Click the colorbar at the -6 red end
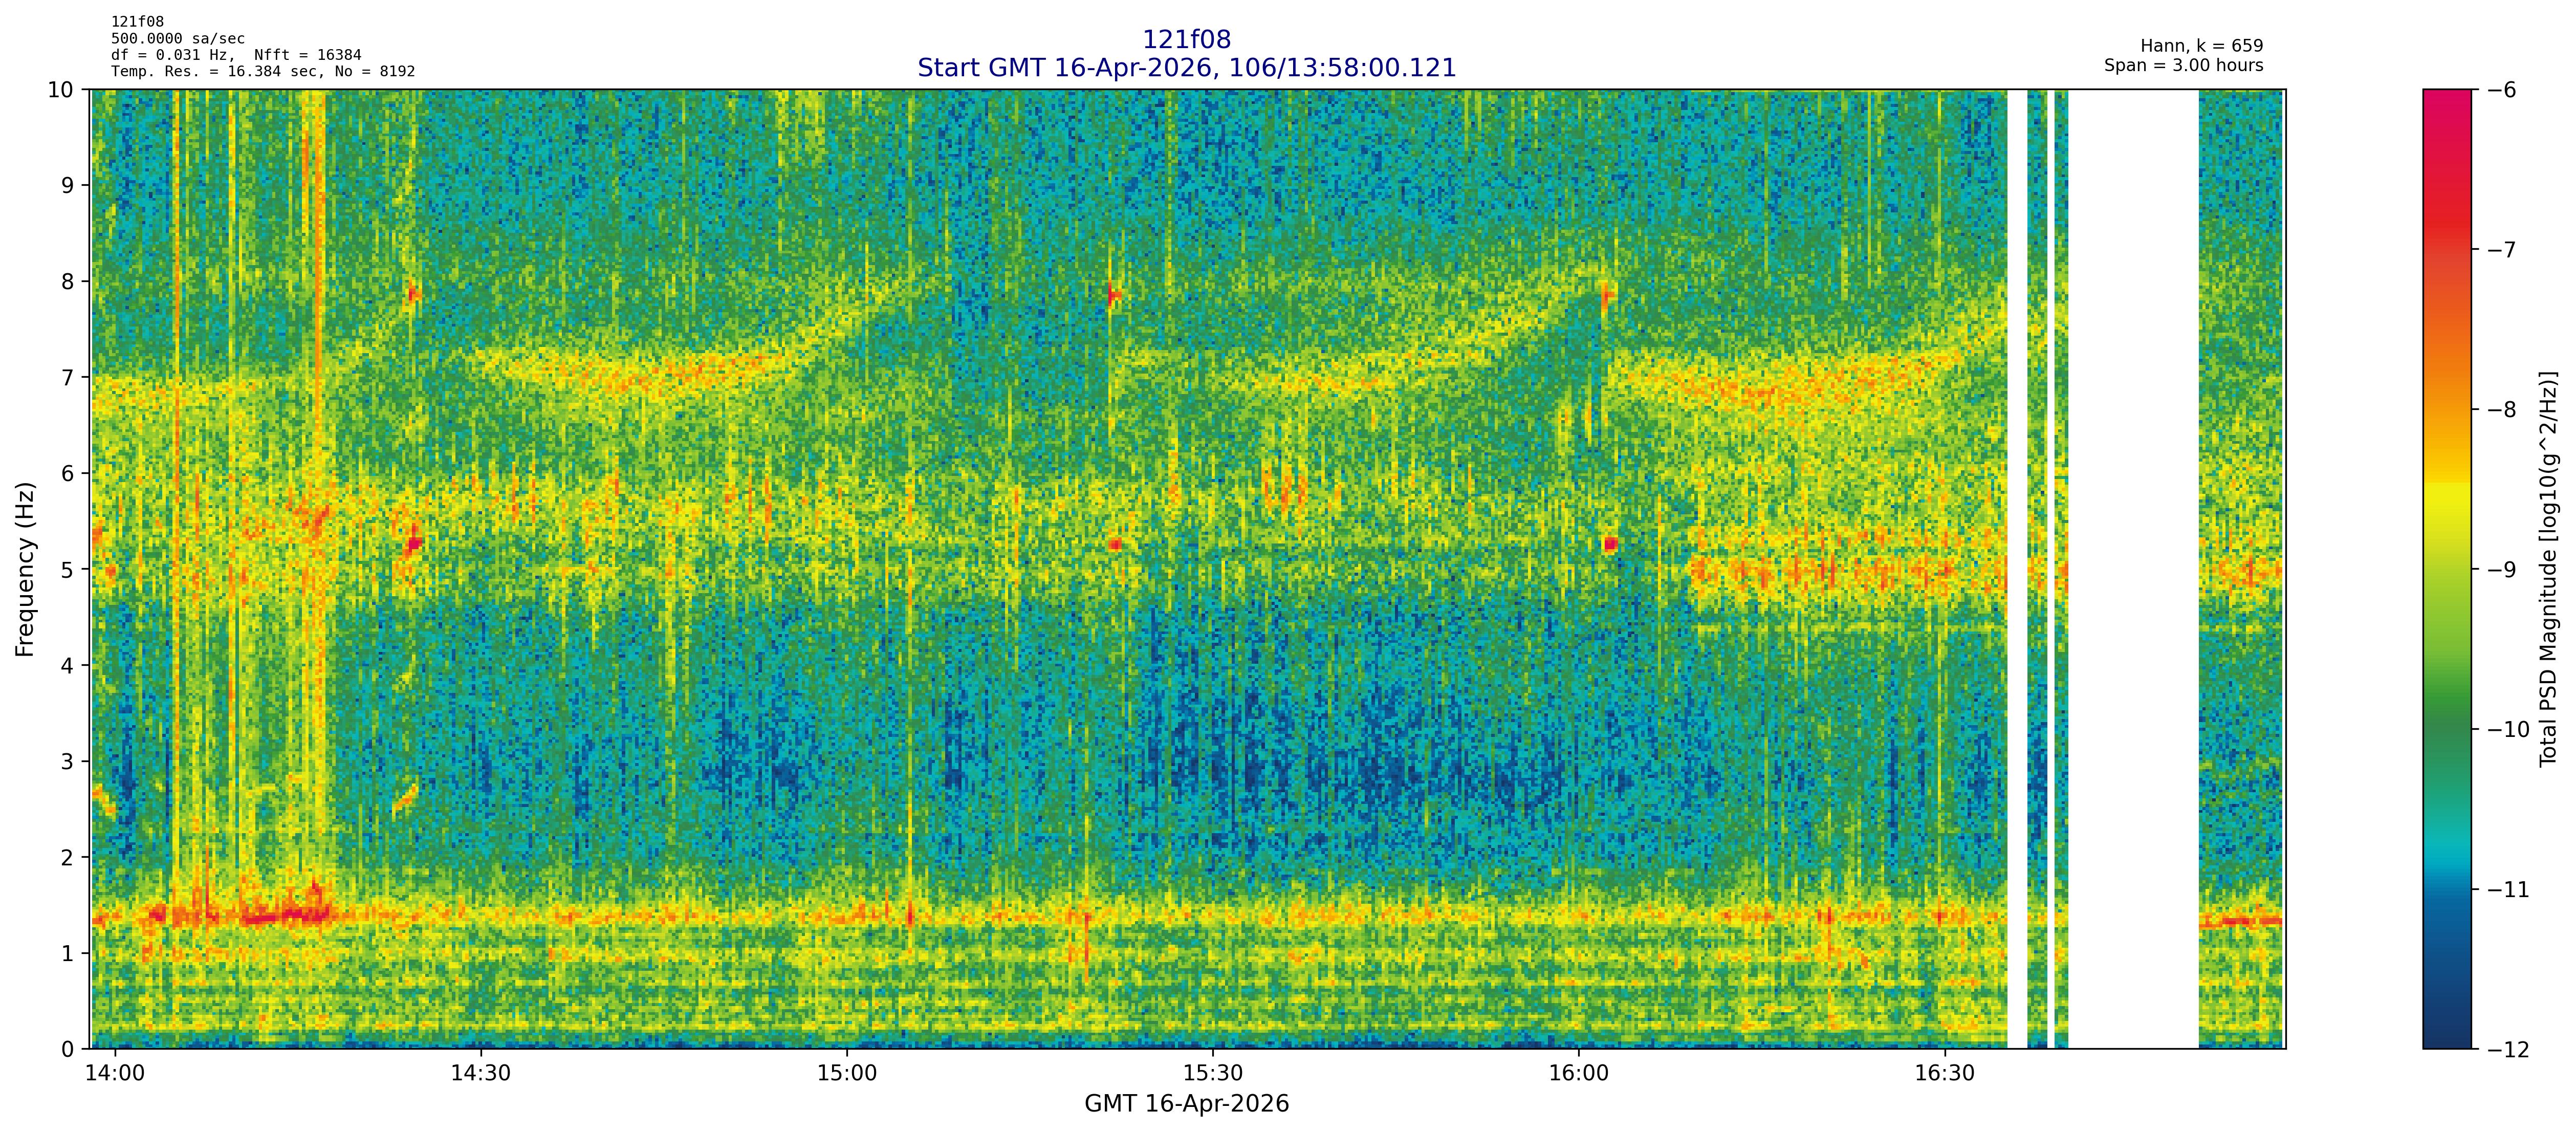The image size is (2576, 1132). (2446, 98)
